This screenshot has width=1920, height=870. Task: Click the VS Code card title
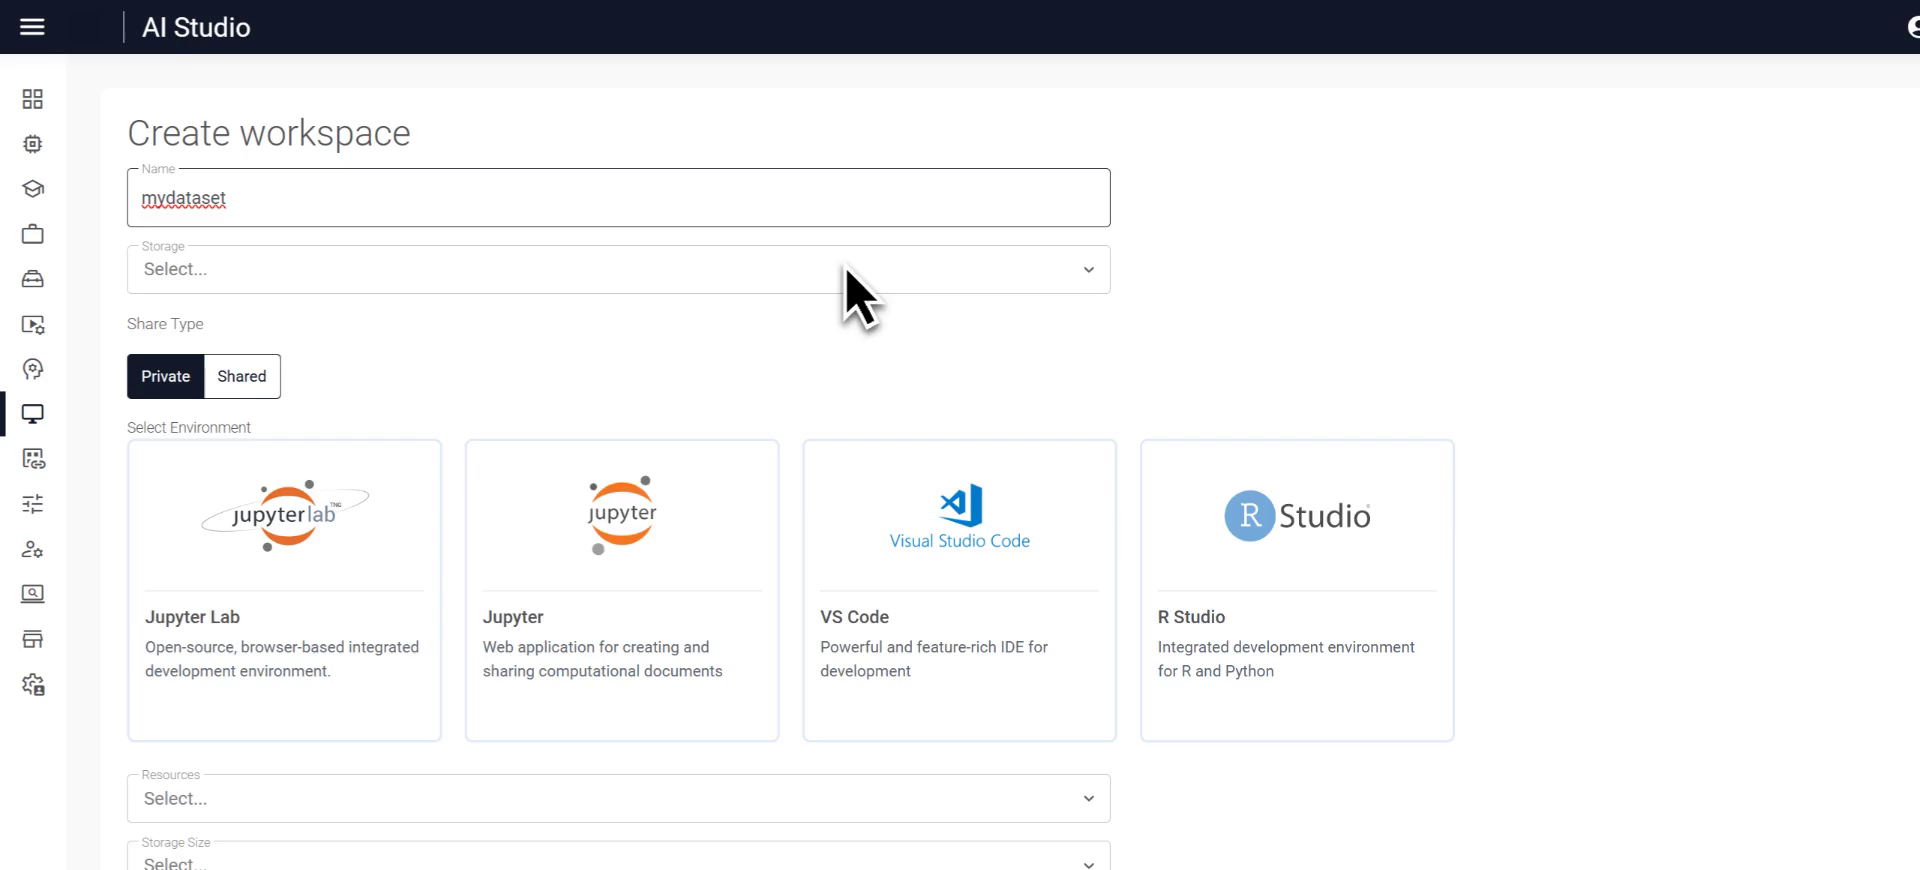pos(854,617)
